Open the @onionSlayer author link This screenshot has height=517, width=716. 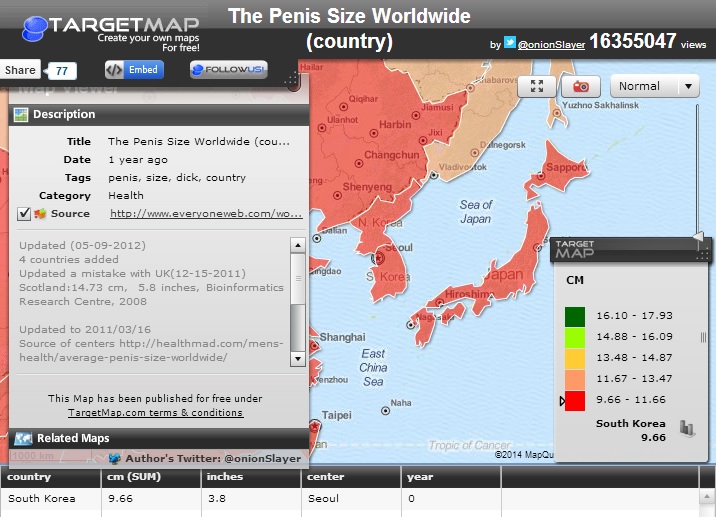551,45
